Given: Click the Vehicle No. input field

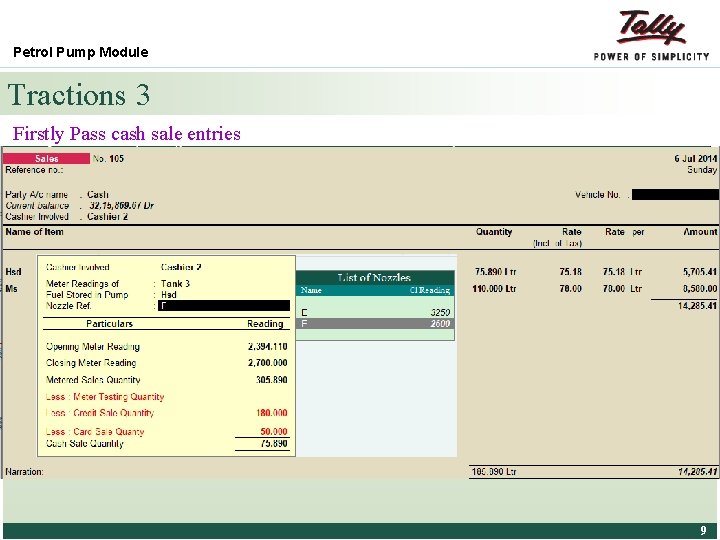Looking at the screenshot, I should click(x=675, y=195).
